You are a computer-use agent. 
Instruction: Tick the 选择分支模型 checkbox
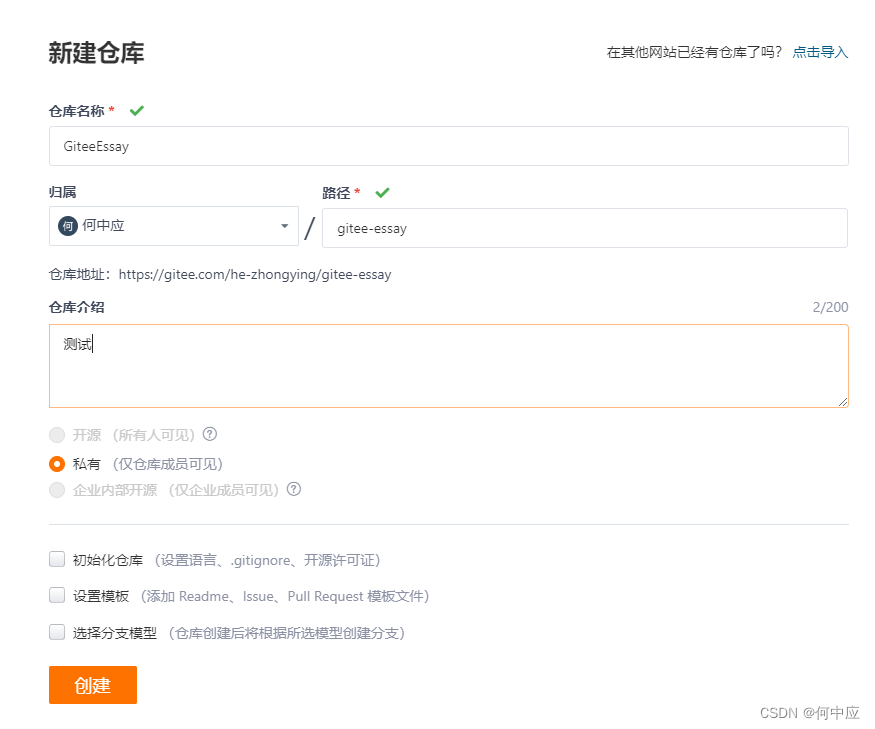57,631
